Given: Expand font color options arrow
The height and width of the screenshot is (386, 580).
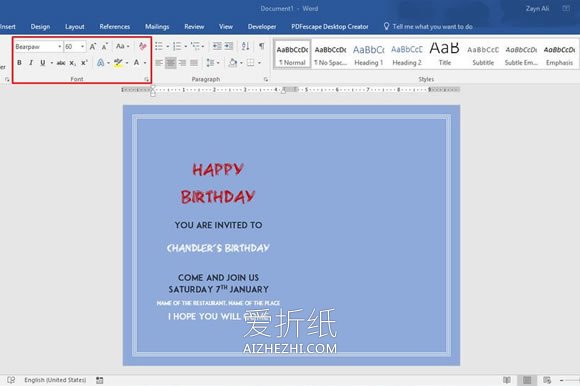Looking at the screenshot, I should click(x=145, y=63).
